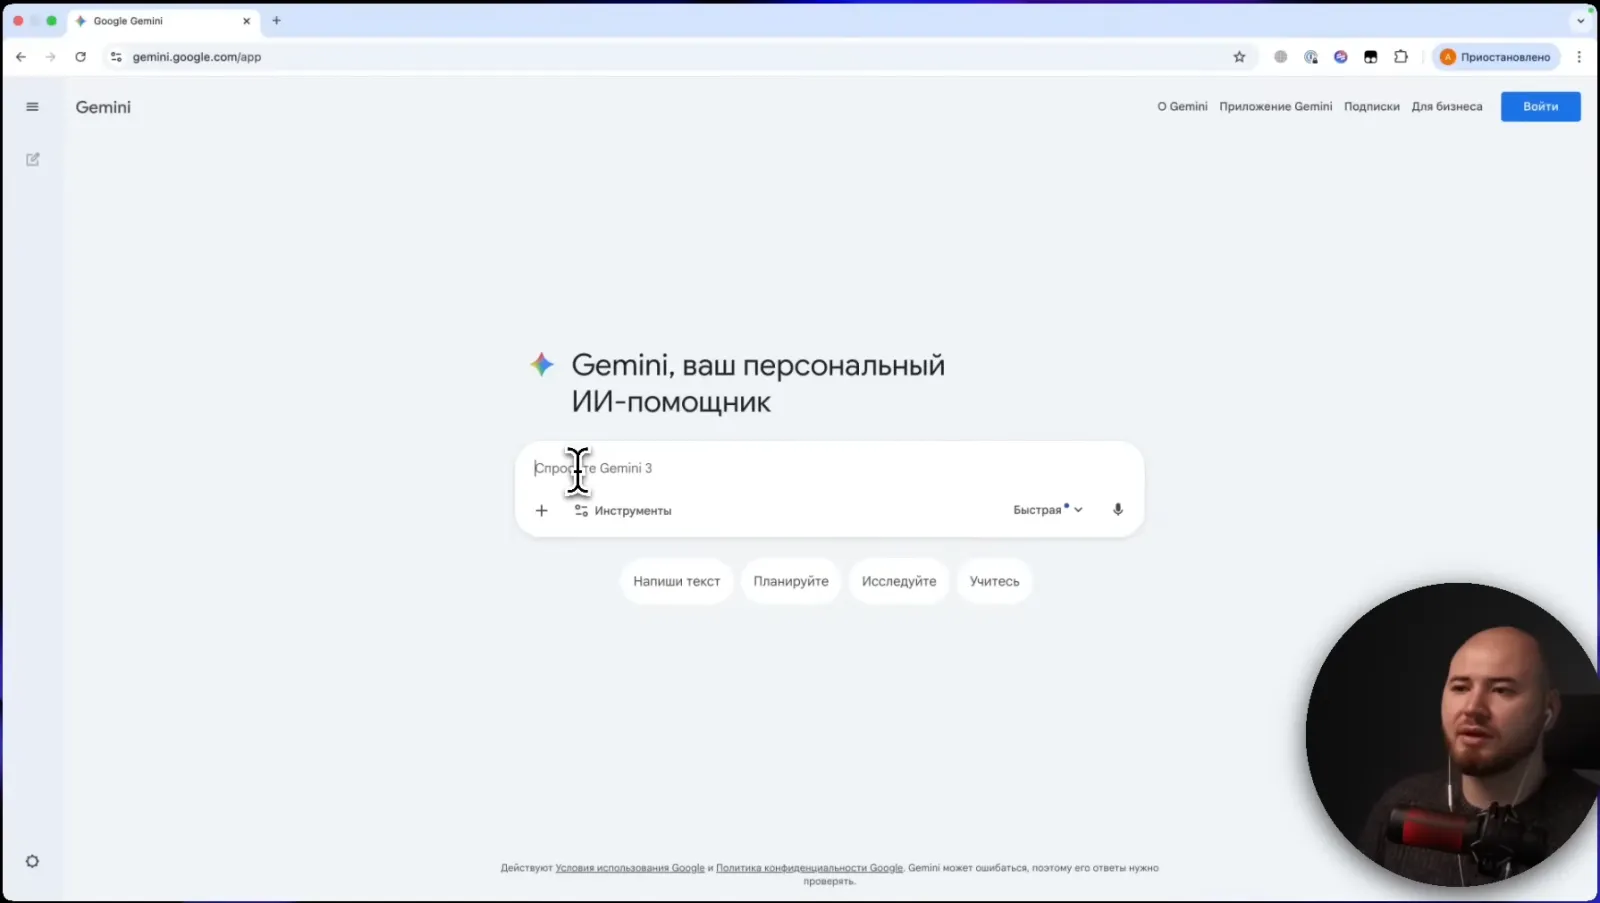Viewport: 1600px width, 903px height.
Task: Go back with the browser back arrow
Action: (21, 57)
